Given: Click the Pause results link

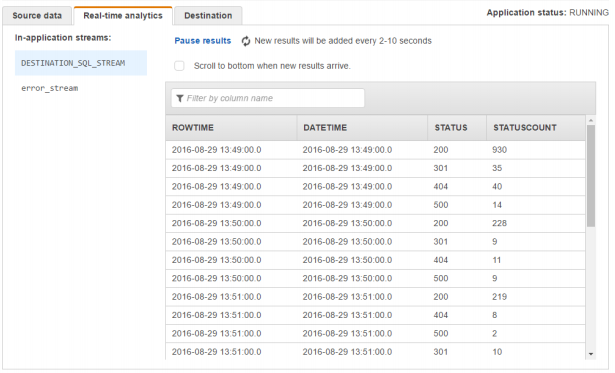Looking at the screenshot, I should click(x=202, y=41).
